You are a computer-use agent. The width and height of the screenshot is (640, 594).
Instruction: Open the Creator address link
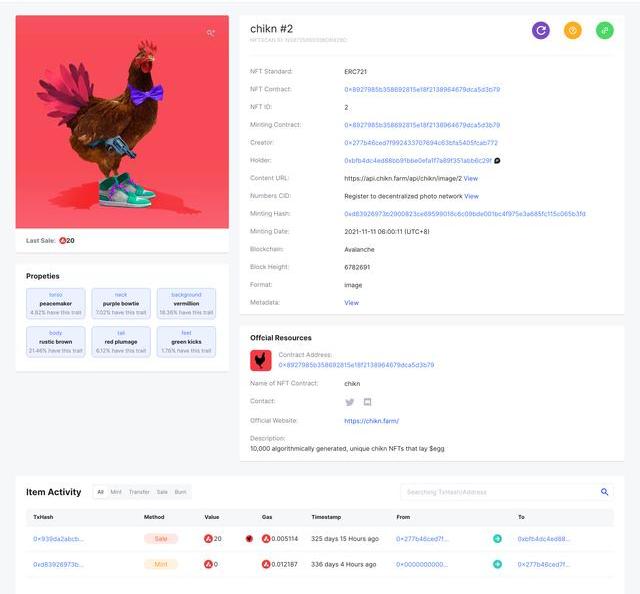421,142
